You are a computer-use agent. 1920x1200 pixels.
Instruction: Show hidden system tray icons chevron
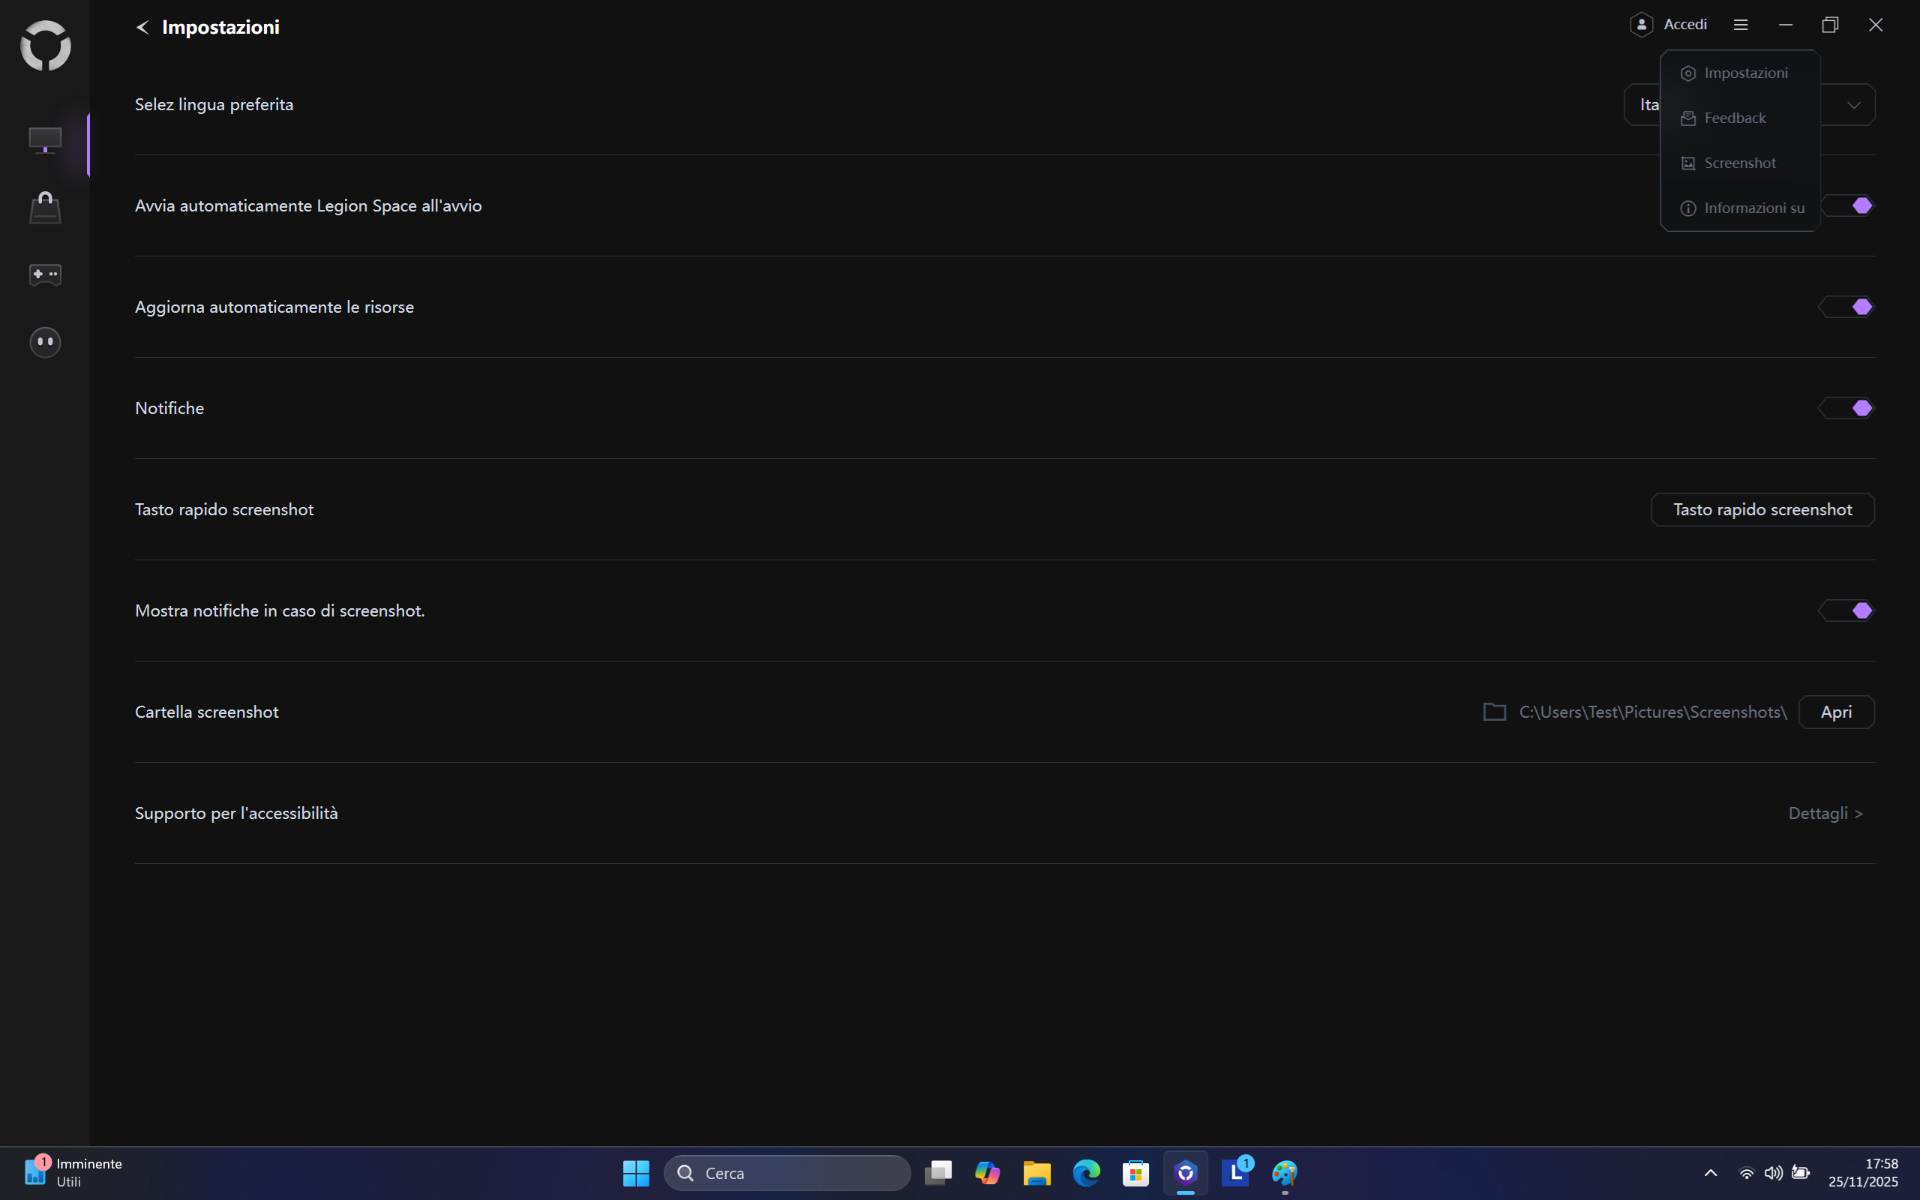coord(1710,1173)
